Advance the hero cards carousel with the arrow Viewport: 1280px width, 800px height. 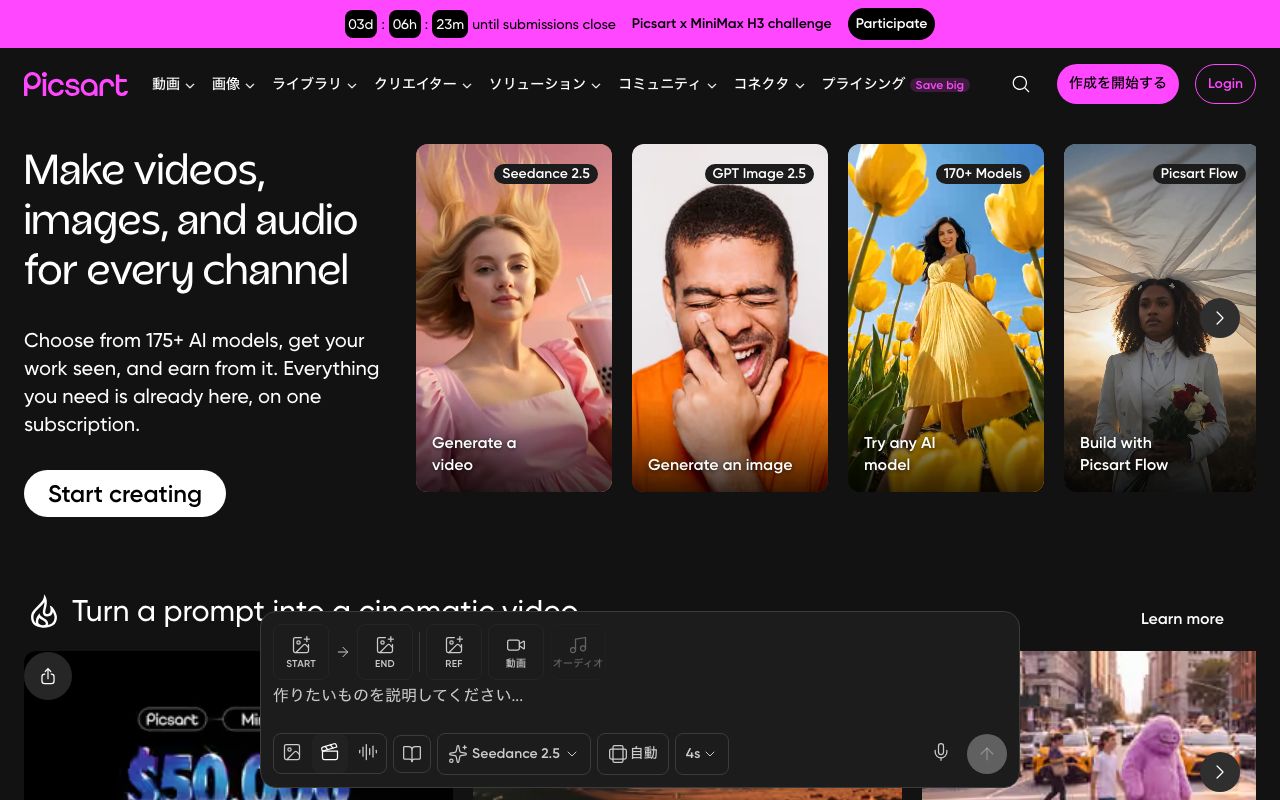1220,318
